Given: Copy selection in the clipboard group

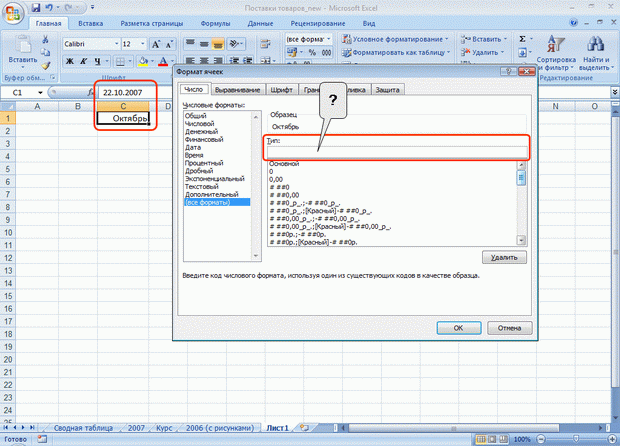Looking at the screenshot, I should [45, 52].
